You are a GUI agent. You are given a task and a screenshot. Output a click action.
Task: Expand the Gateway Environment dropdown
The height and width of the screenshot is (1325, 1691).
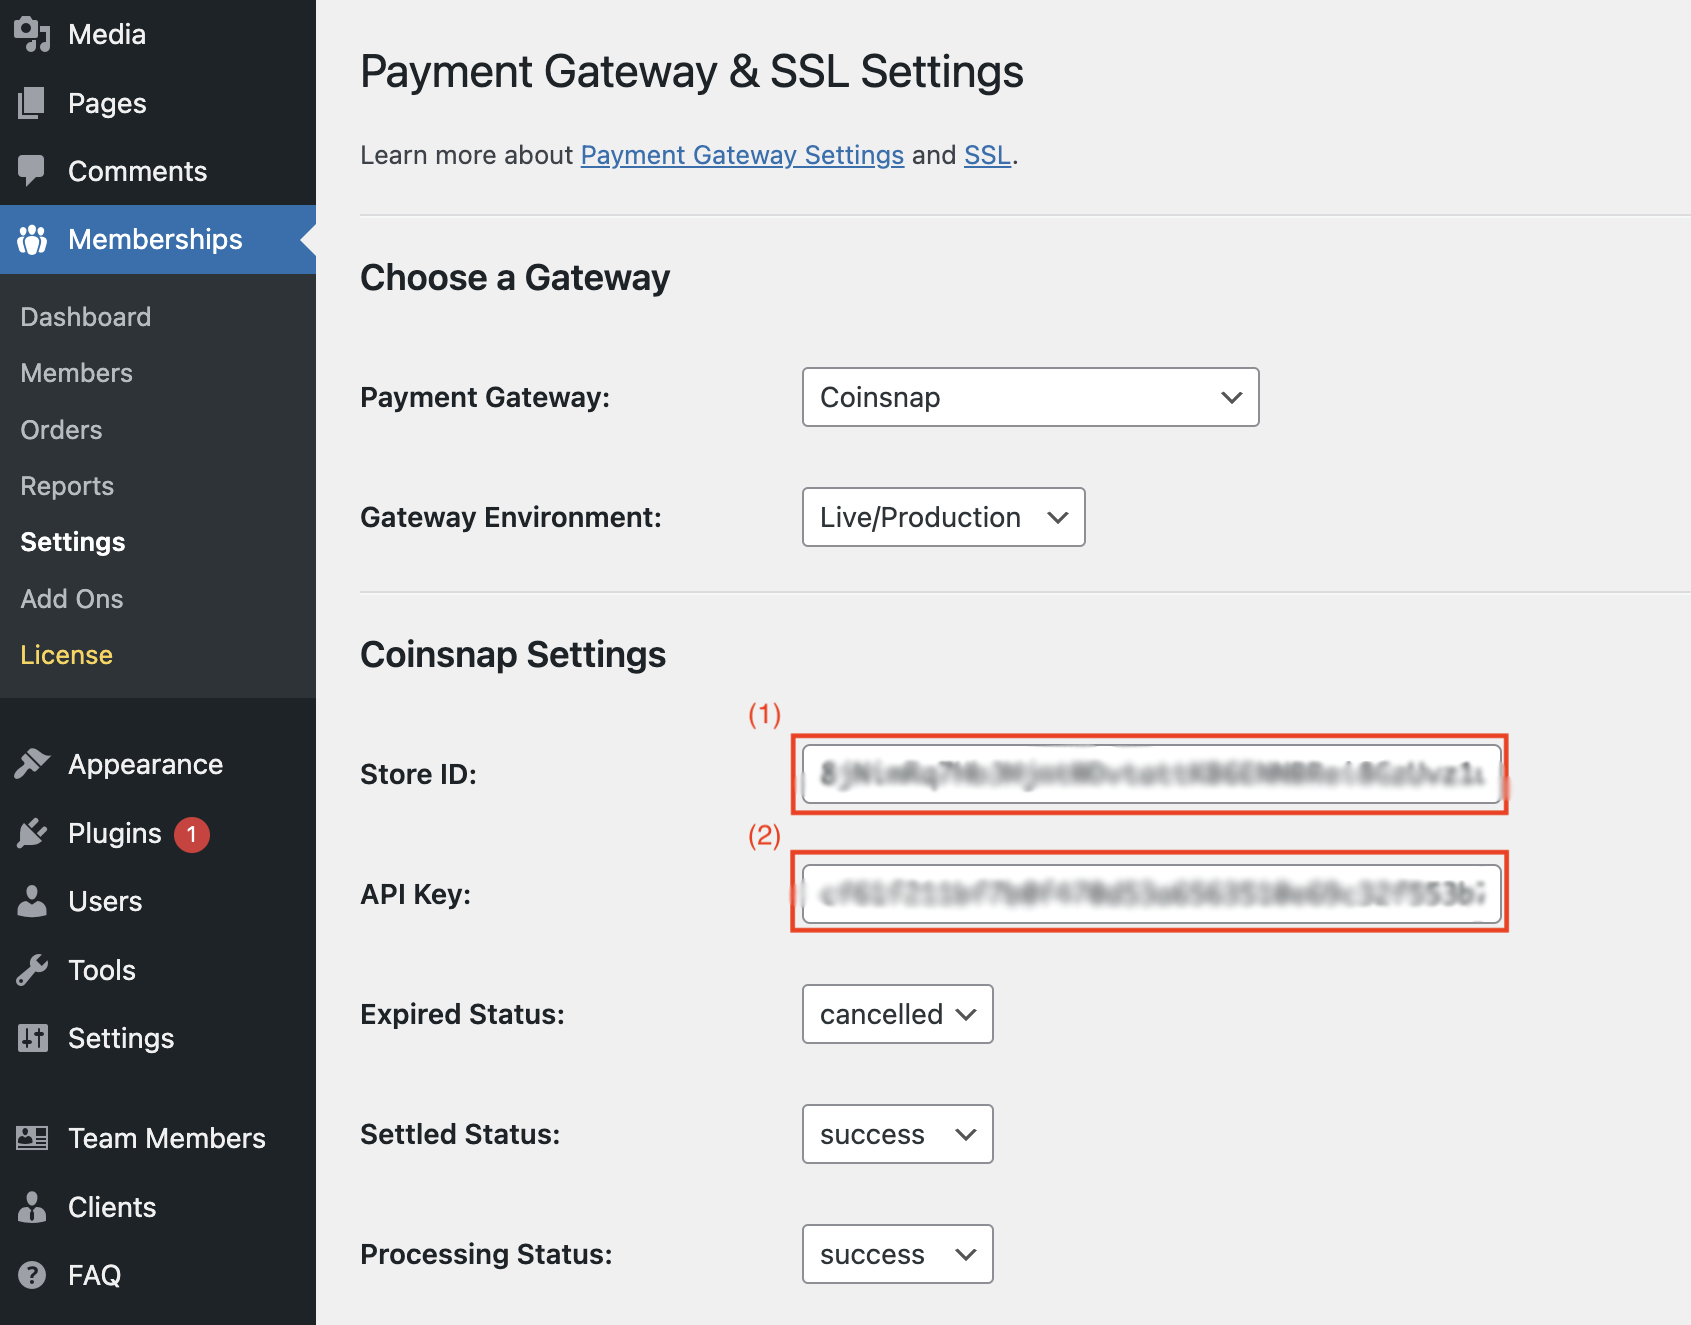[942, 517]
